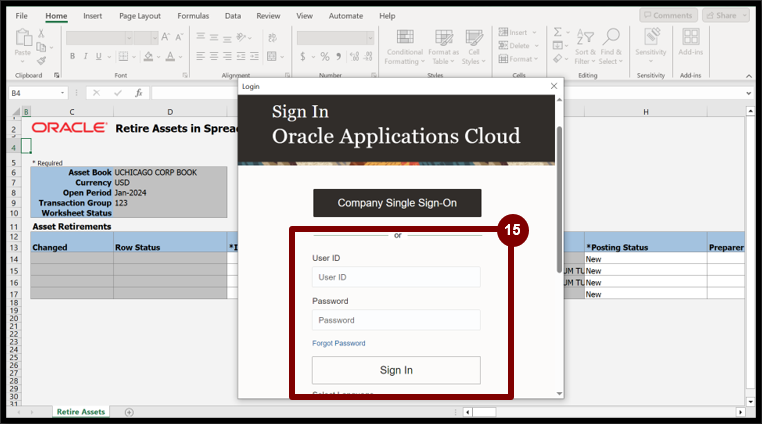Screen dimensions: 762x424
Task: Switch to the Data tab
Action: (x=233, y=16)
